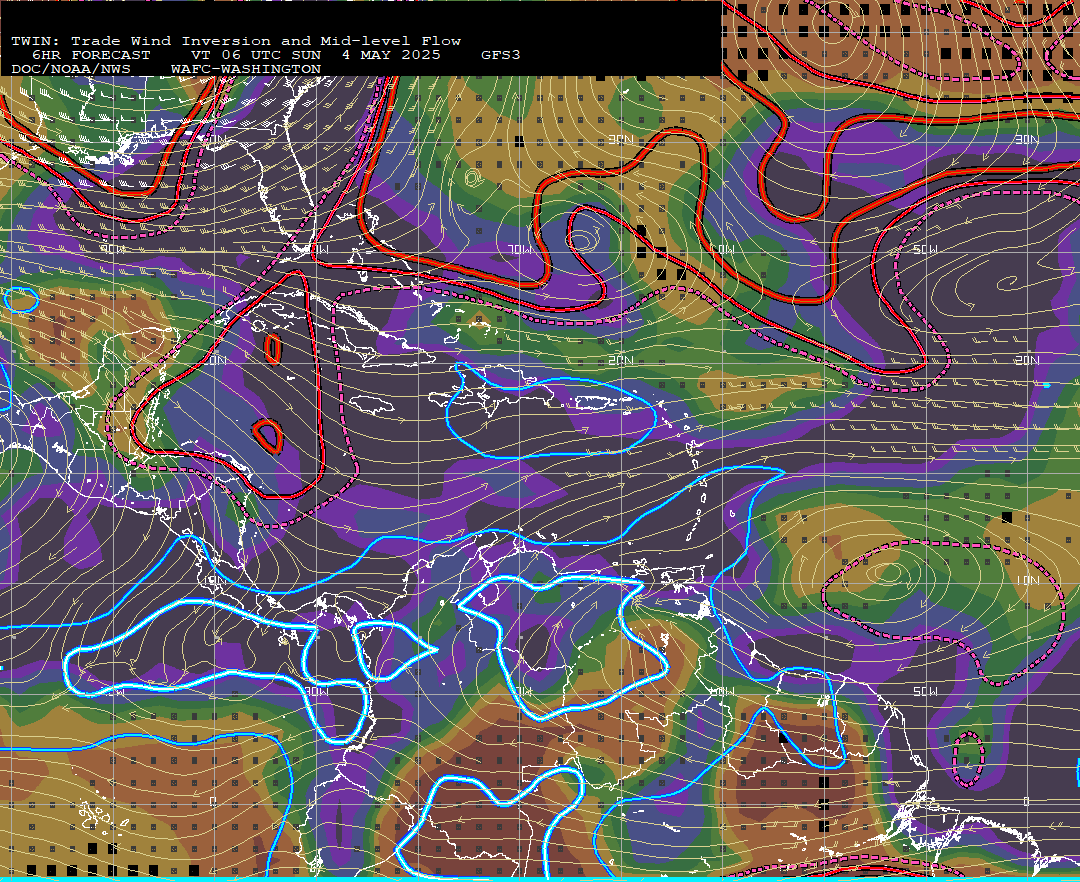Click the 10N label inside the dashed pink contour

coord(1028,580)
